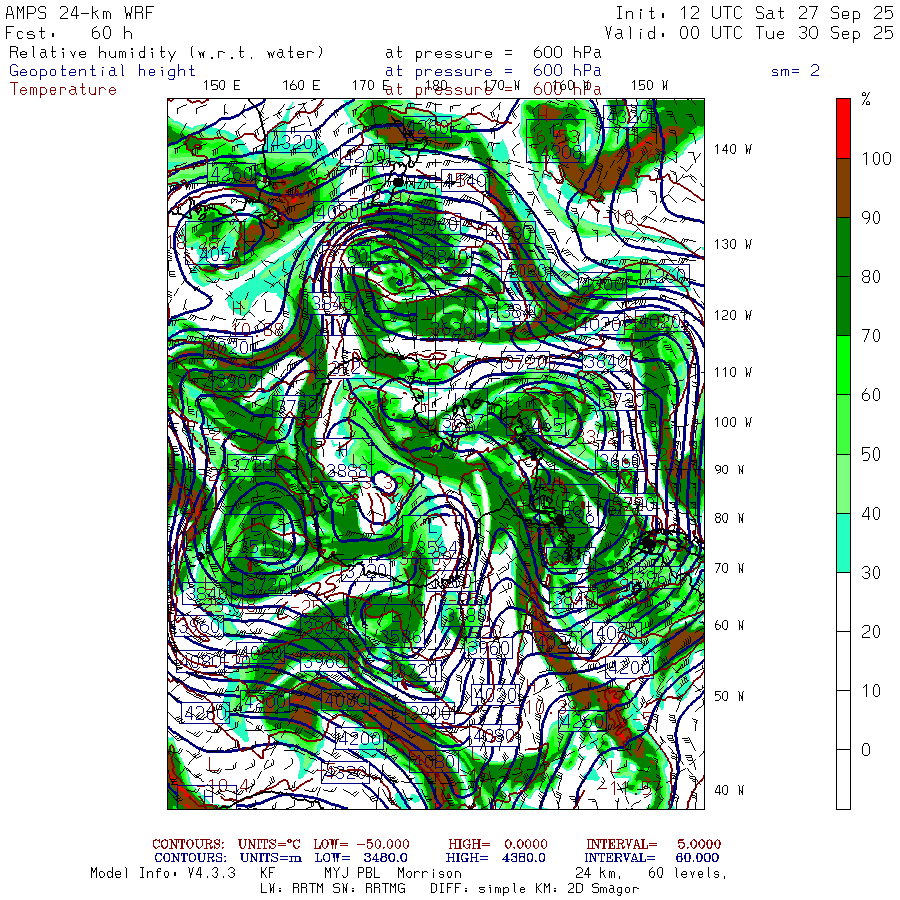This screenshot has height=900, width=900.
Task: Click the colorbar '100' tick label
Action: tap(876, 159)
